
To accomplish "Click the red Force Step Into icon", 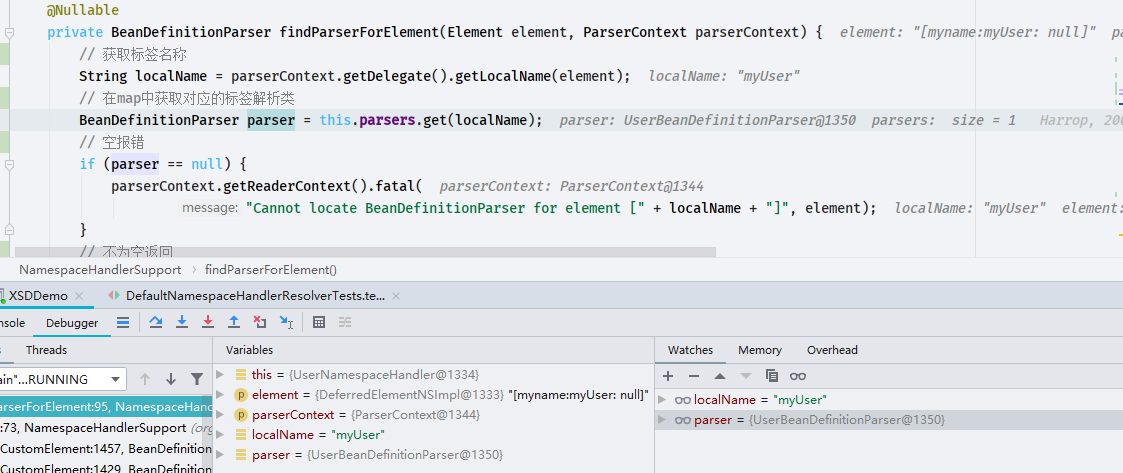I will 208,323.
